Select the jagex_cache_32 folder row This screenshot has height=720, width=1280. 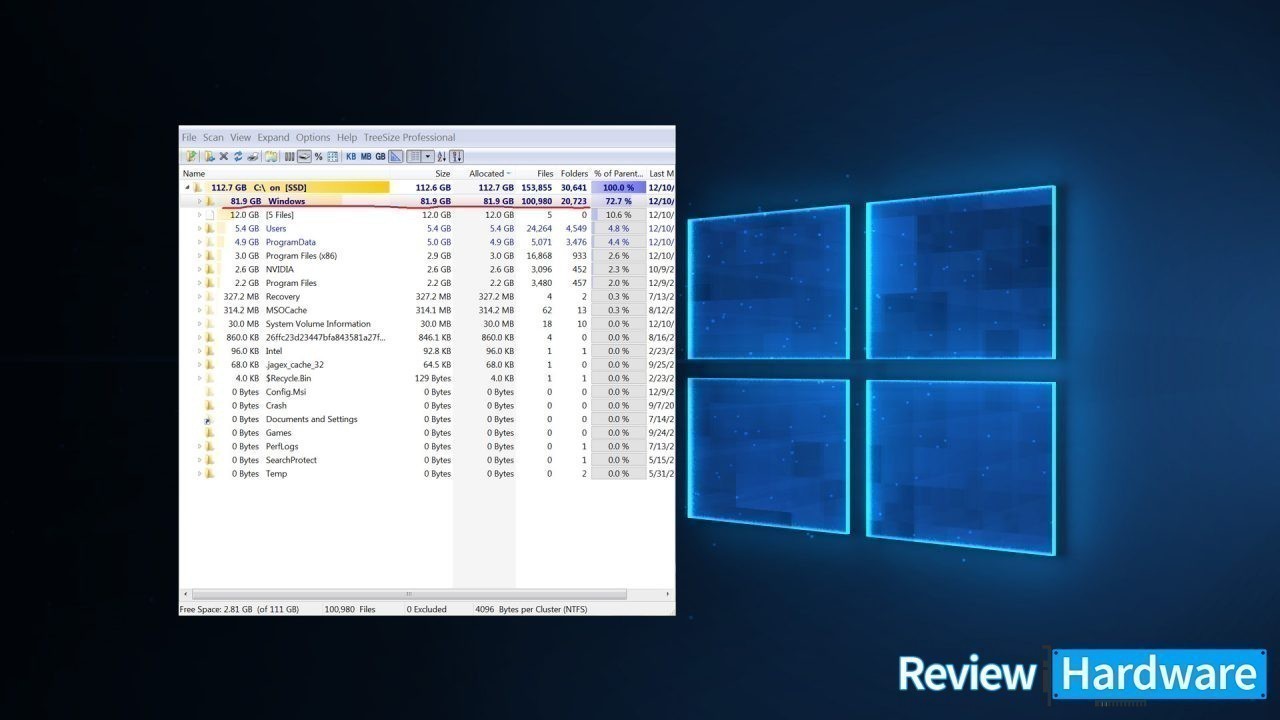pyautogui.click(x=427, y=365)
